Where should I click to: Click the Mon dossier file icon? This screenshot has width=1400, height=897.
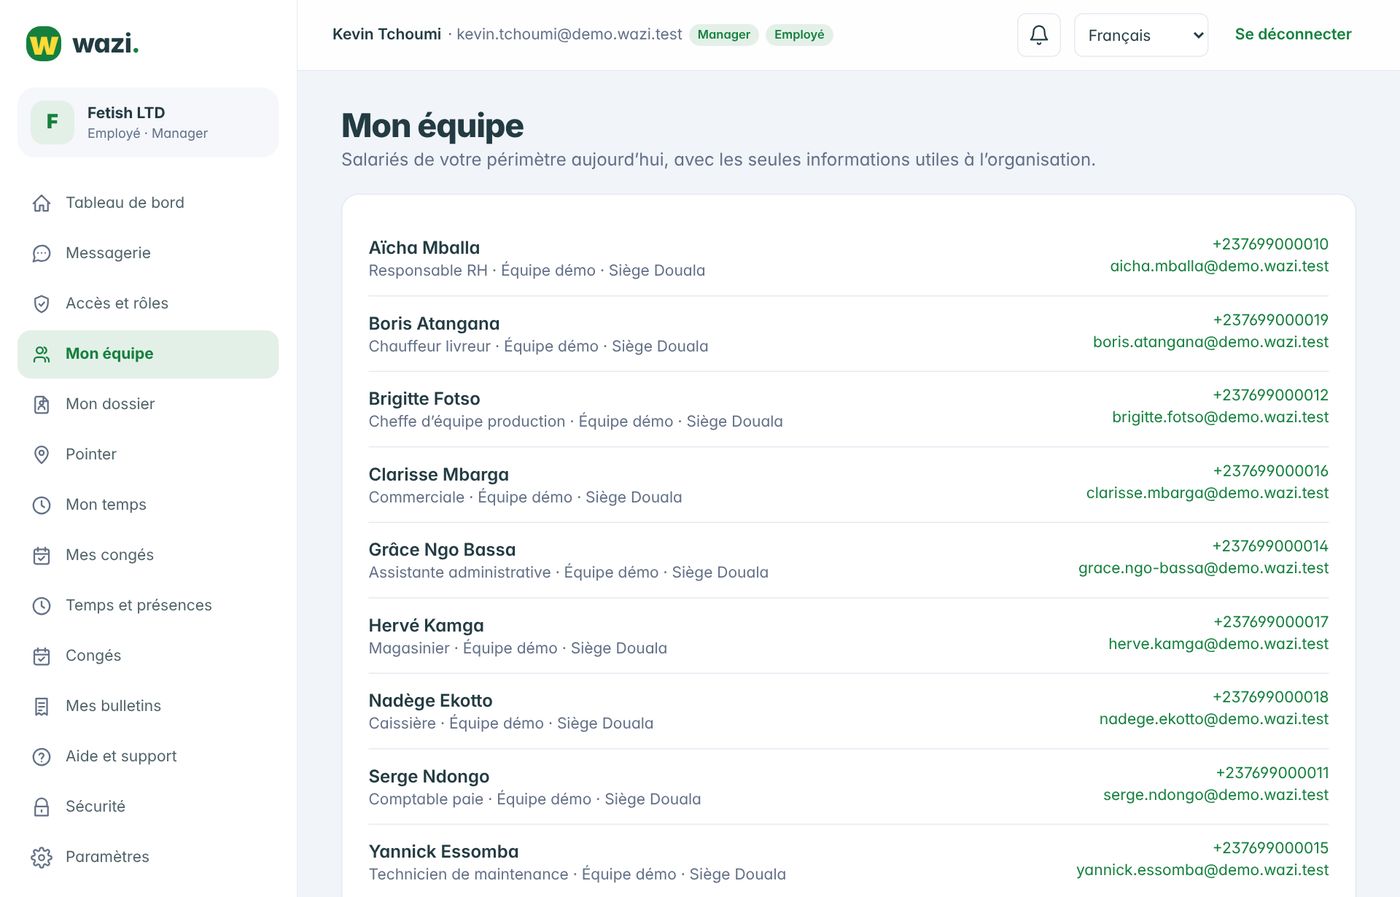(41, 405)
